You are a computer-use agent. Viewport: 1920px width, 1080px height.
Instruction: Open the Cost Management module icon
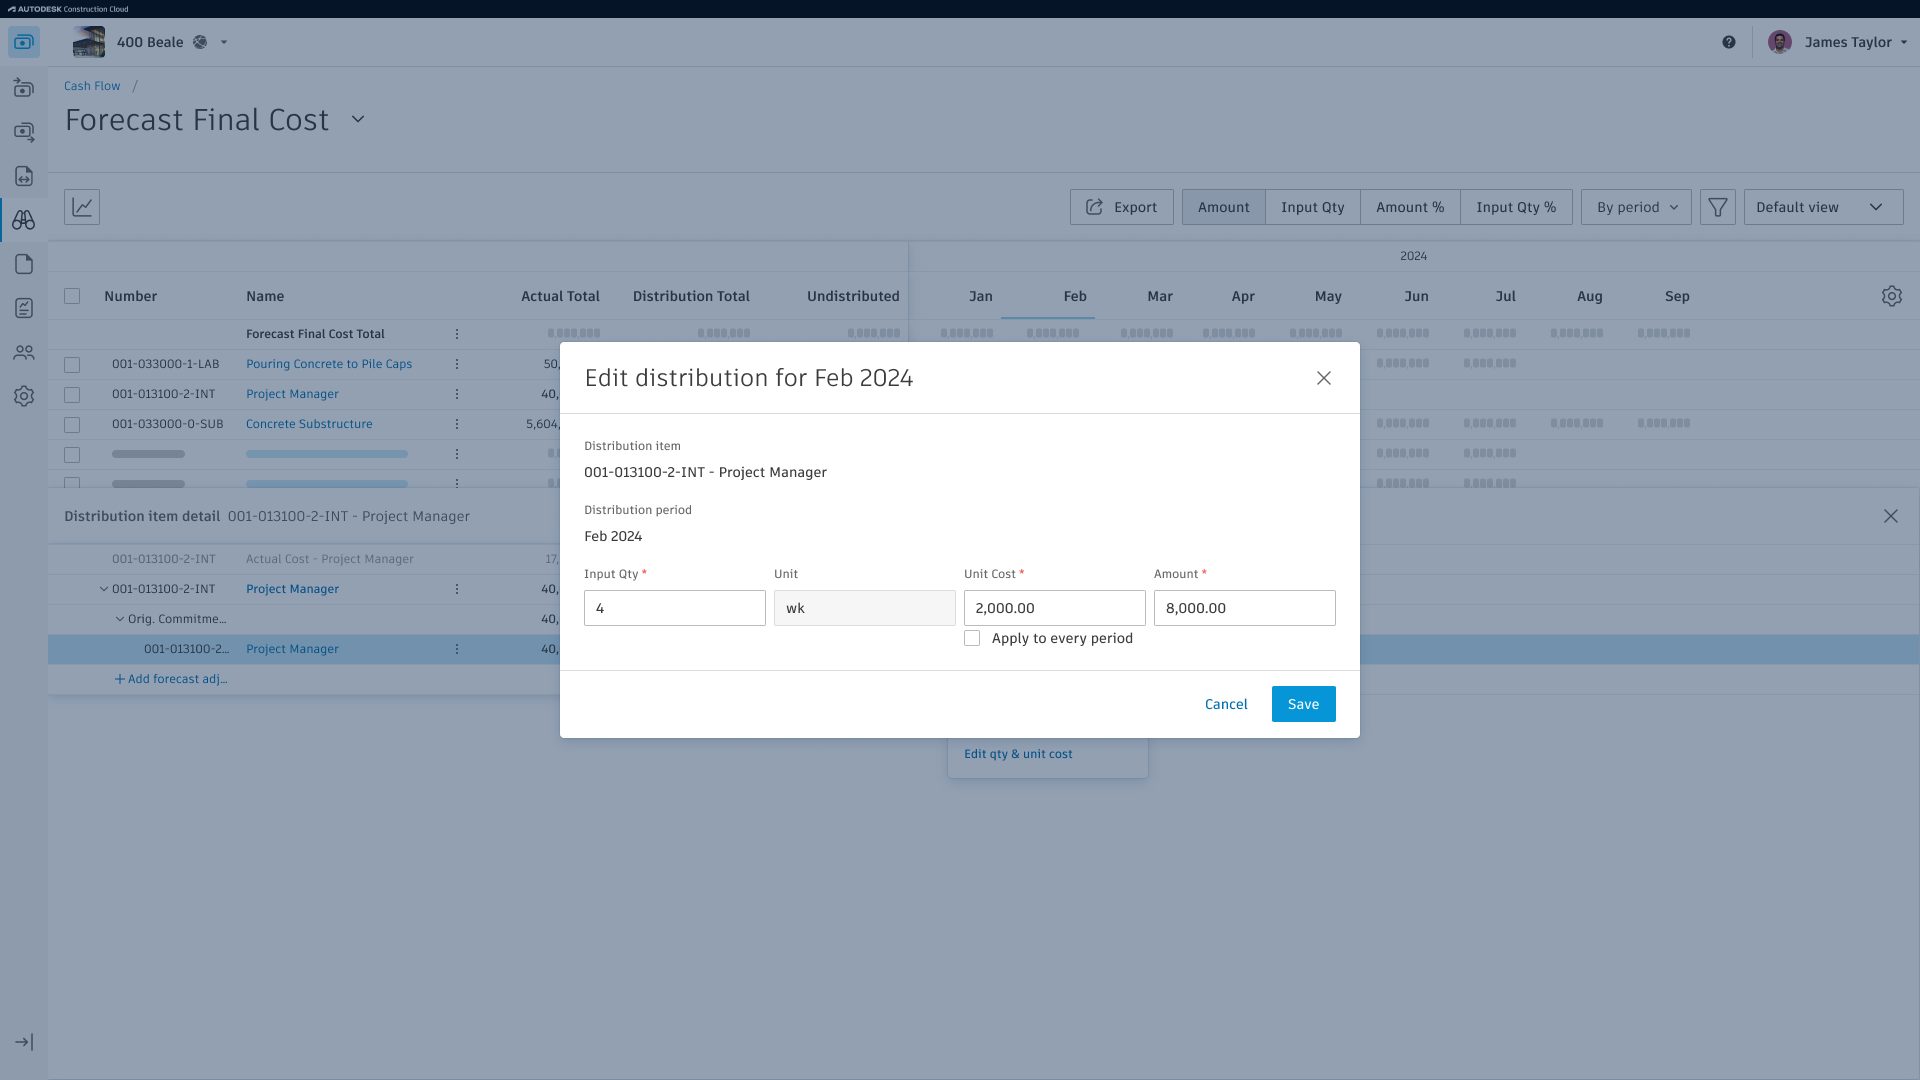pos(24,42)
